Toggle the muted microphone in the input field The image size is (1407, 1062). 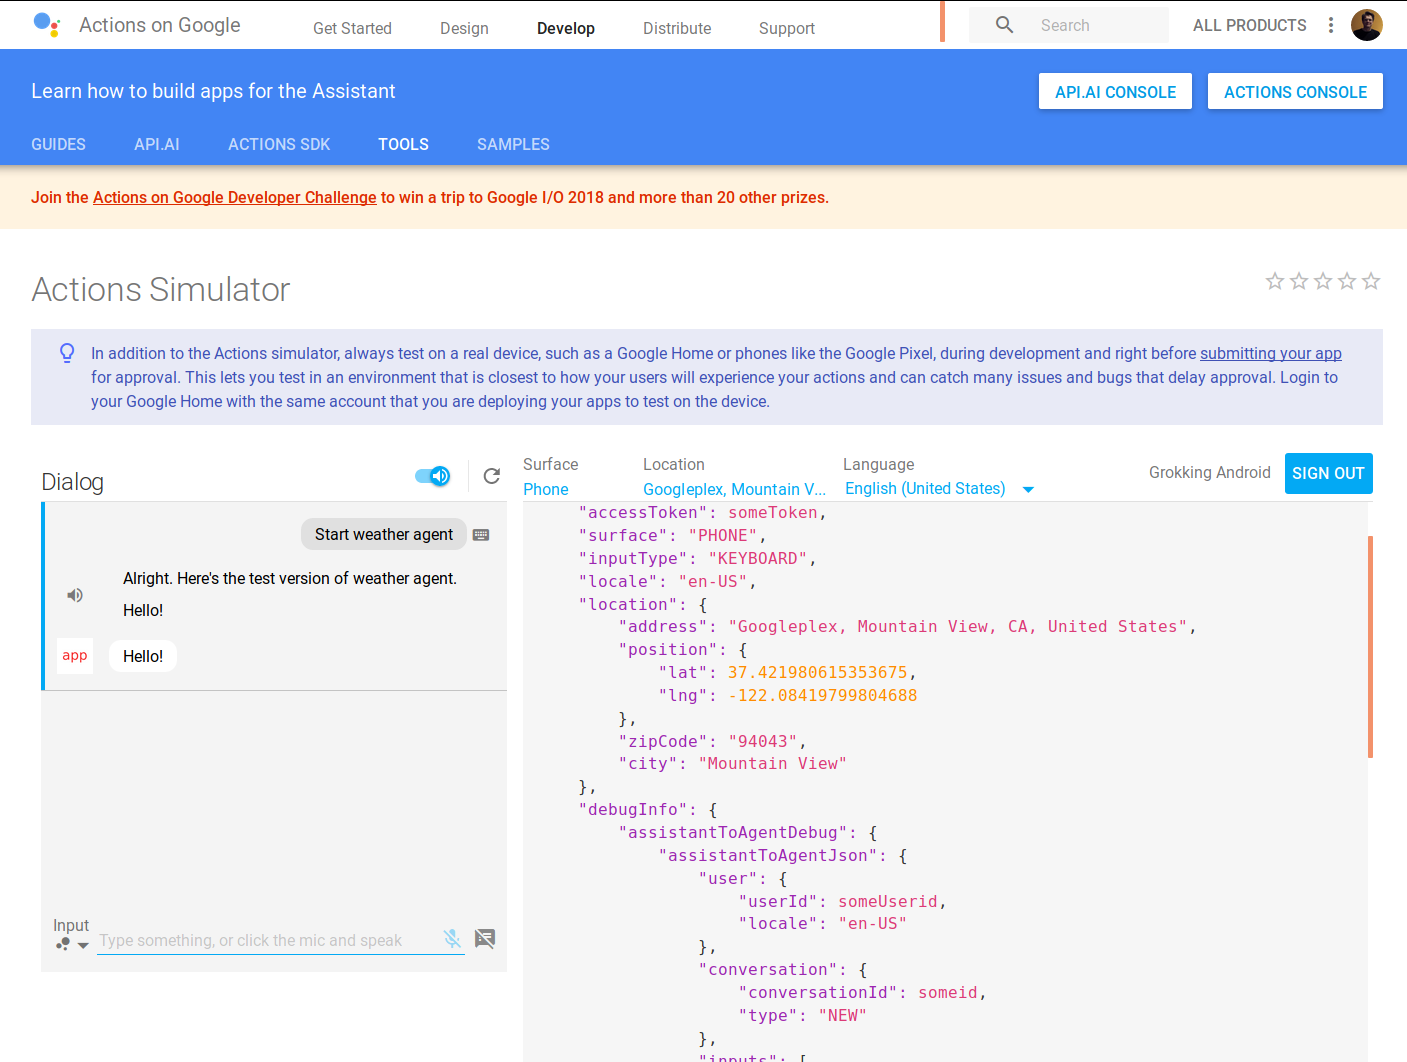(452, 939)
